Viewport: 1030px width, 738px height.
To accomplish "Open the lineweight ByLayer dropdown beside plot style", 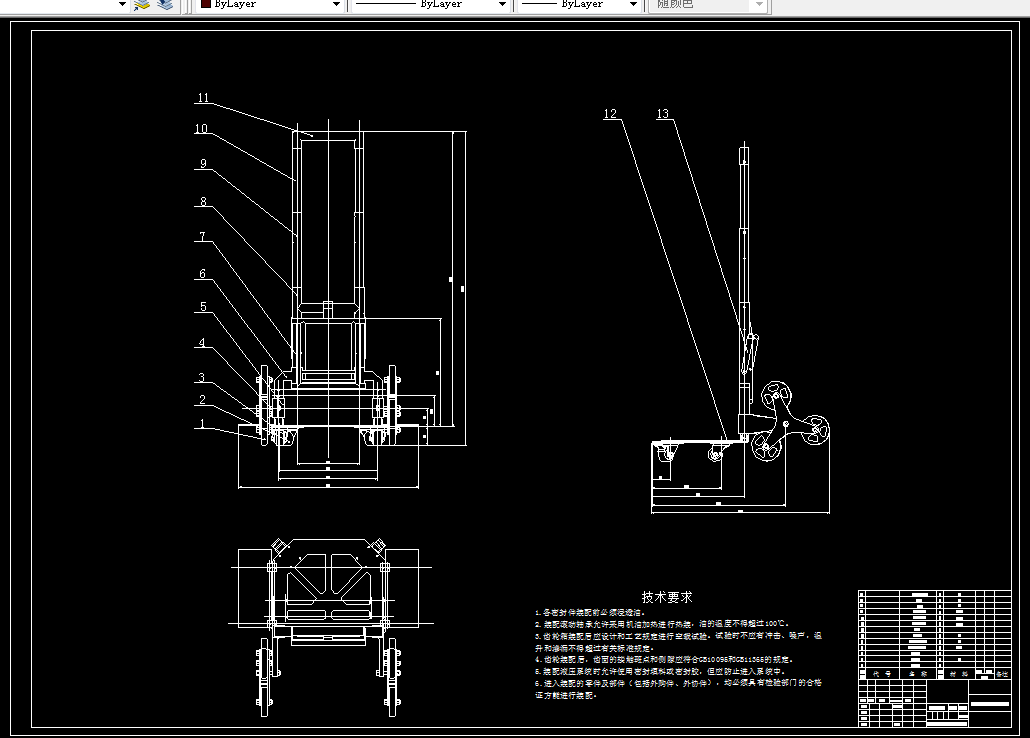I will [x=580, y=5].
